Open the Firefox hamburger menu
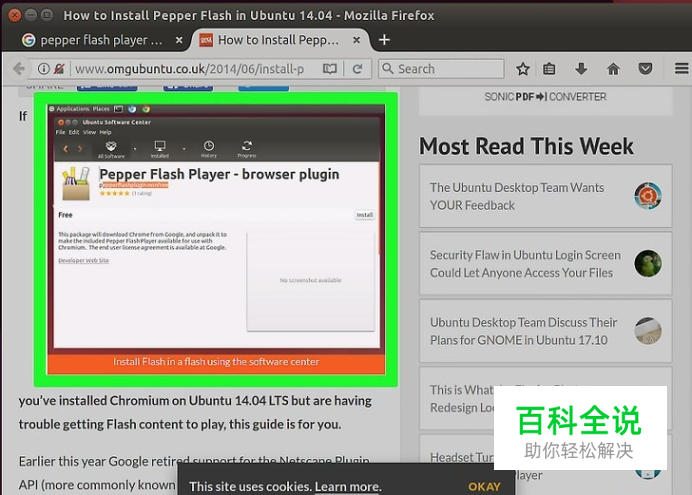 pos(681,69)
